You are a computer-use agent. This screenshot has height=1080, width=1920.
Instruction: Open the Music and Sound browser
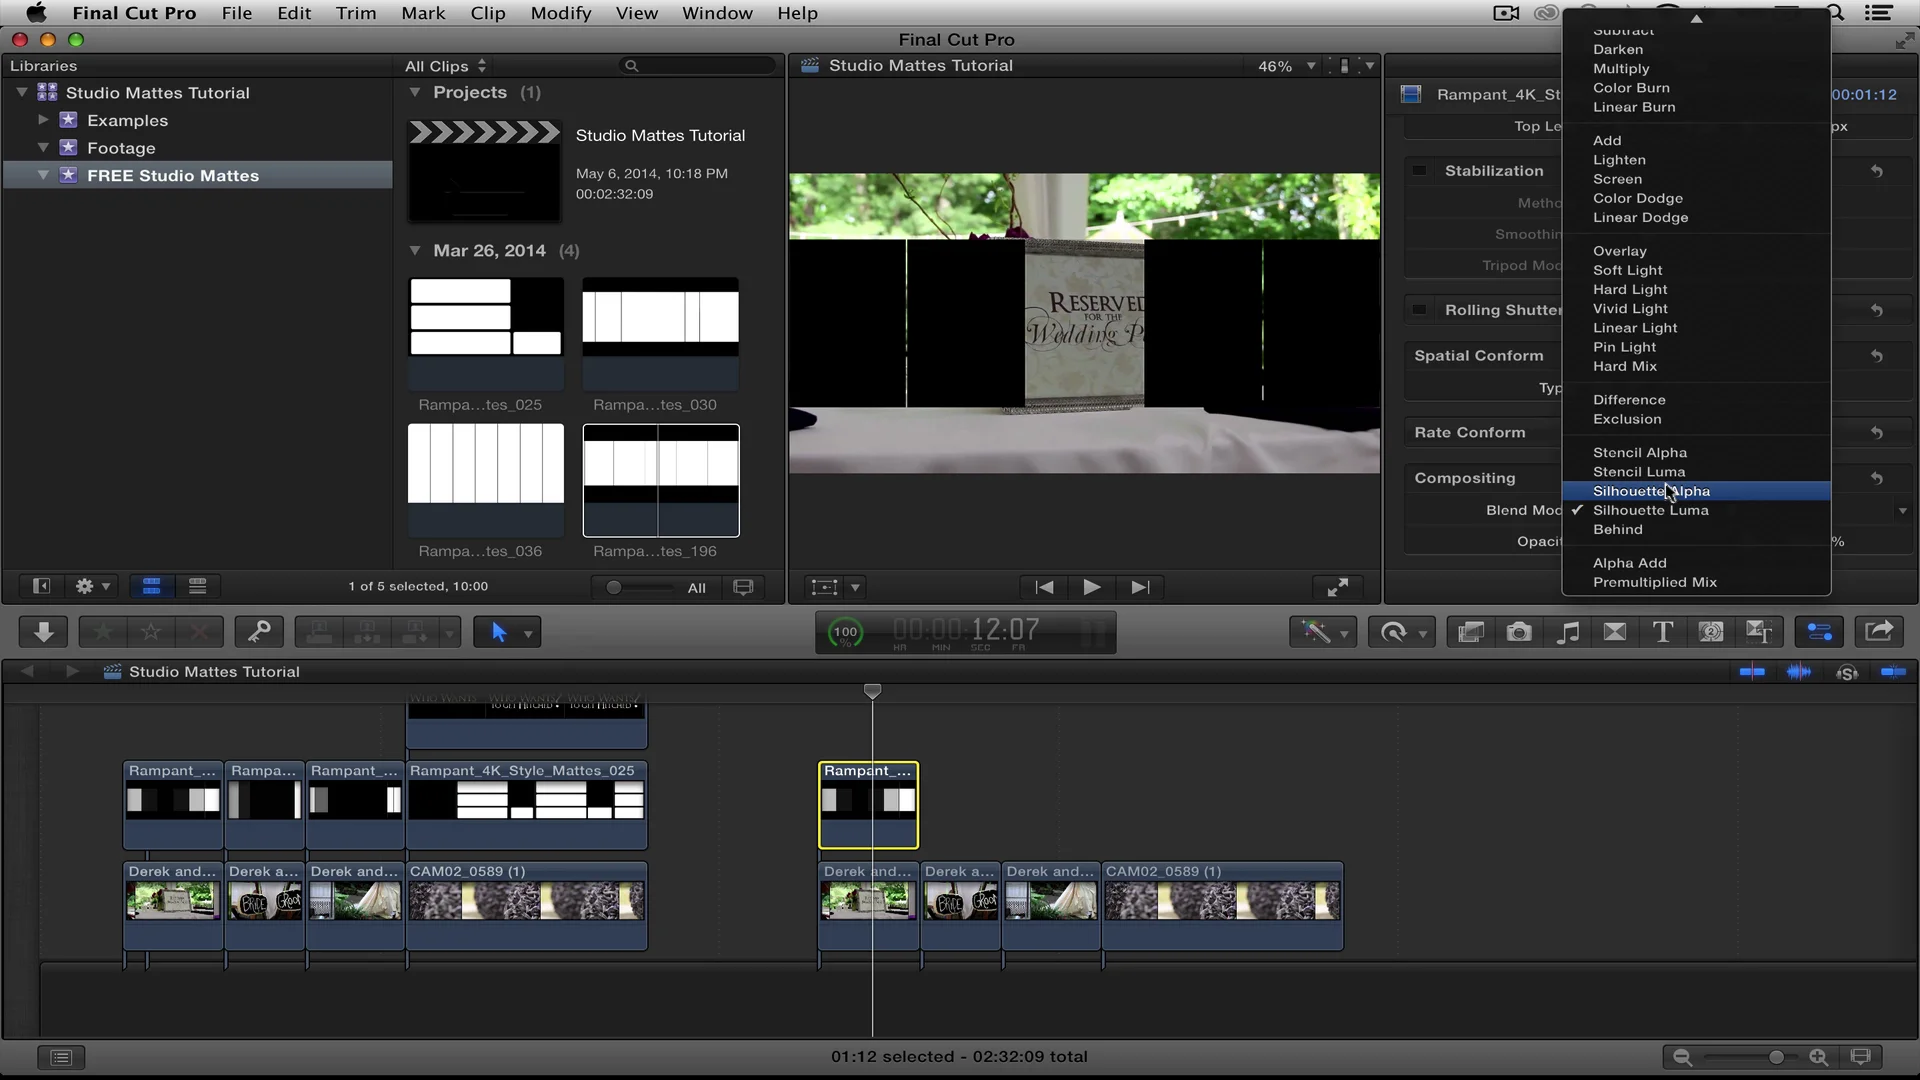tap(1568, 631)
